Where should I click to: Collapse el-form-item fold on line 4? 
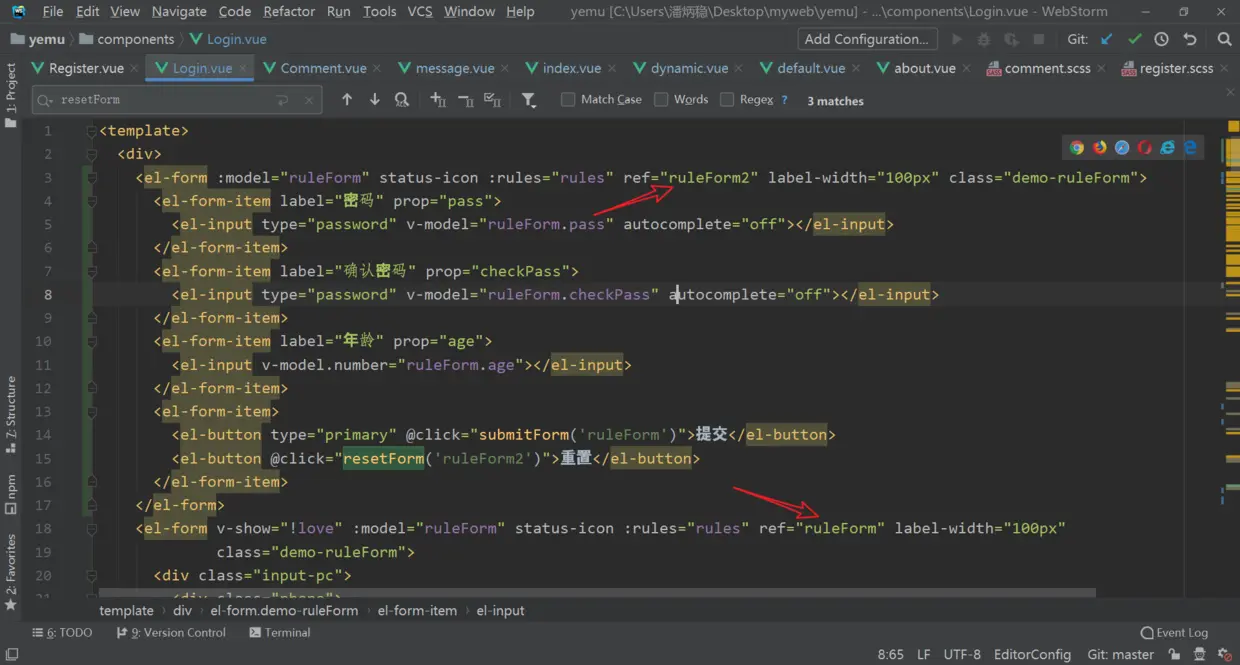(91, 201)
